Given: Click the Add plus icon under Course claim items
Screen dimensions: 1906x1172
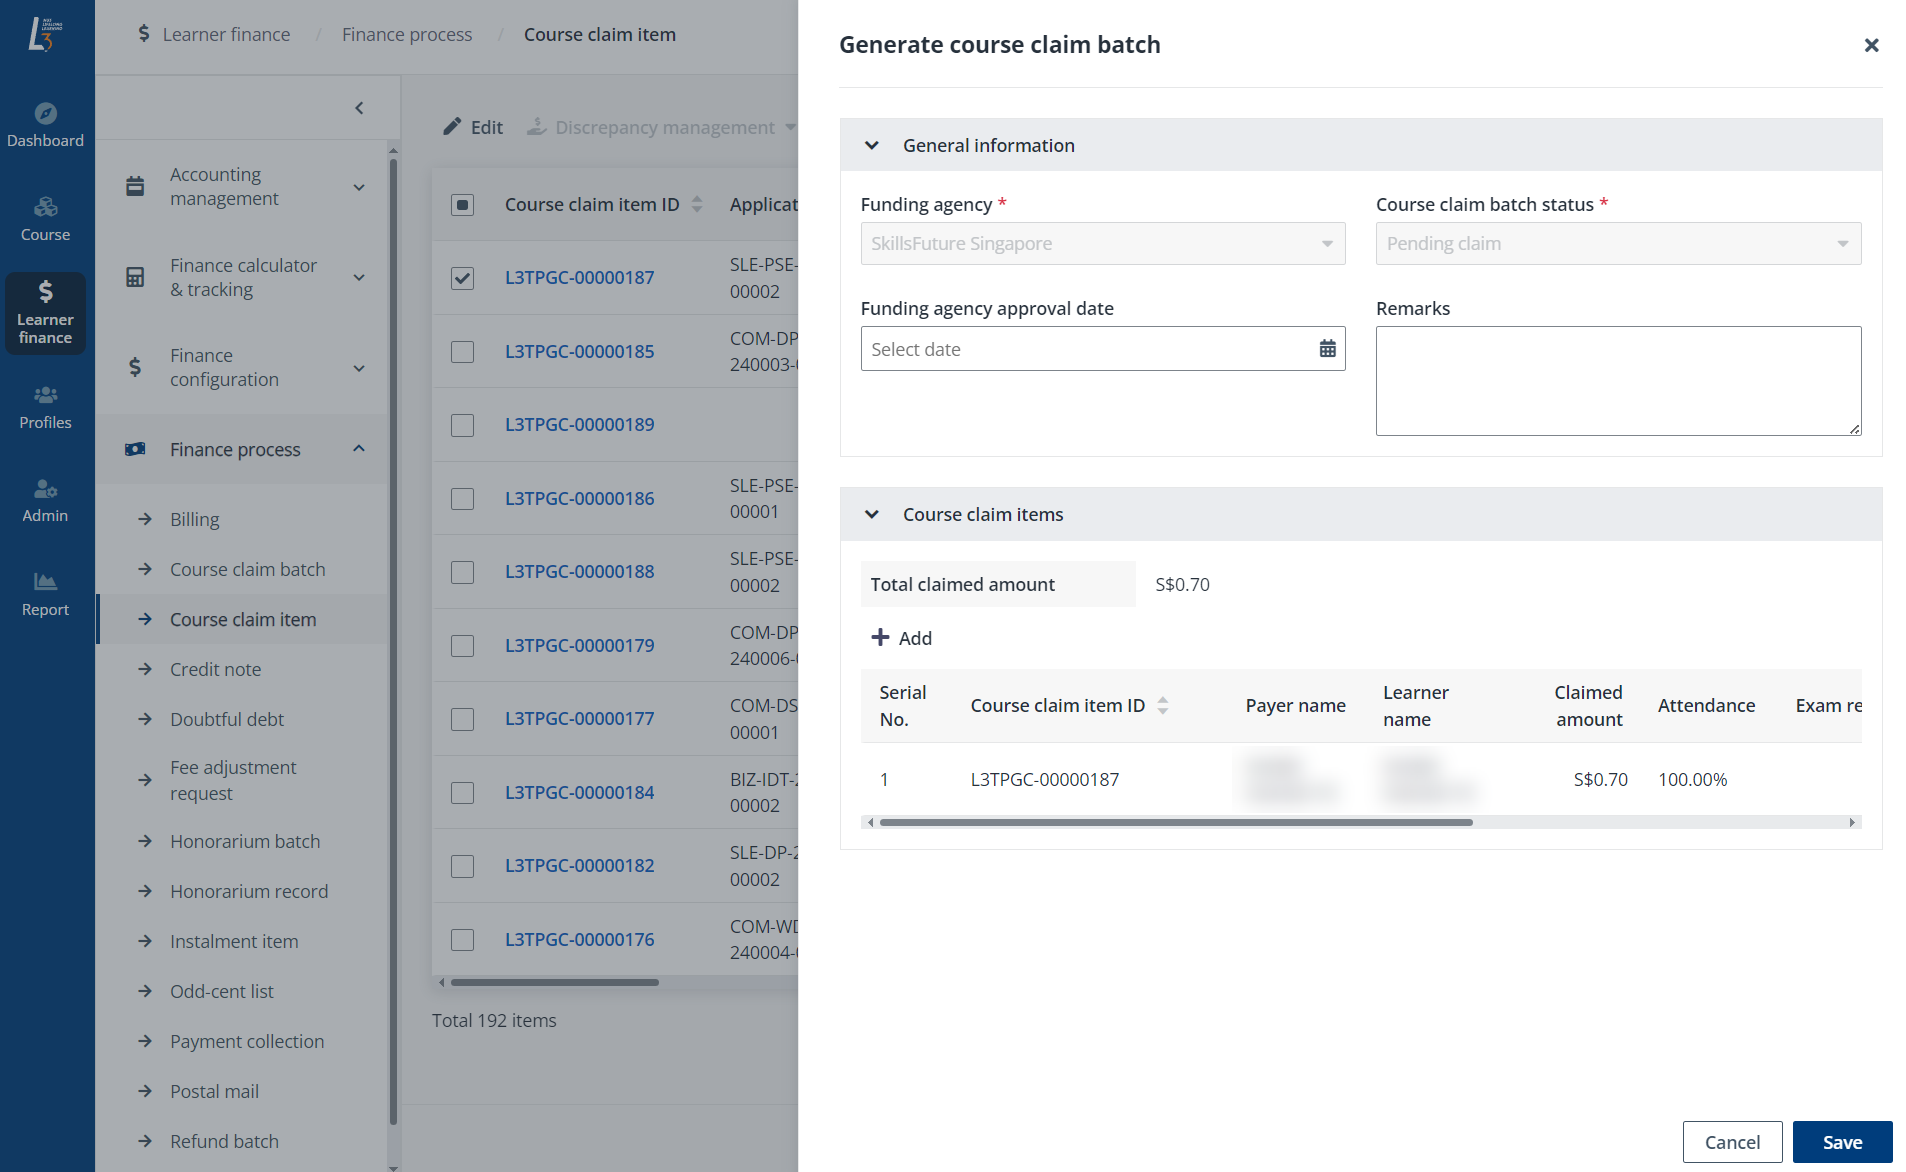Looking at the screenshot, I should [x=879, y=637].
